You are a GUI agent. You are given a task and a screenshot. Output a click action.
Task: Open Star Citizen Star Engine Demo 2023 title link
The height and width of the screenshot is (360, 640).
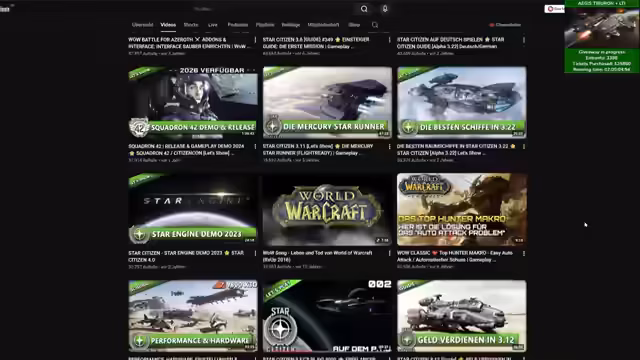(x=186, y=256)
